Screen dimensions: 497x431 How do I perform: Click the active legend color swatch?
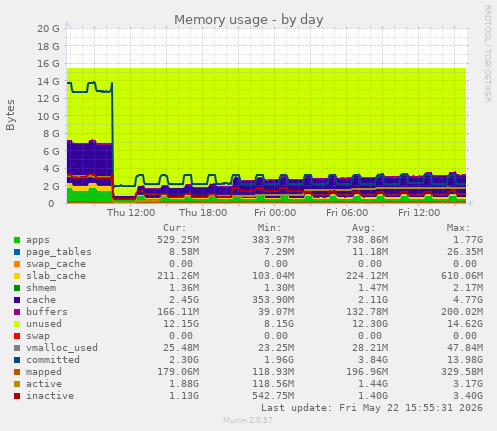pyautogui.click(x=17, y=384)
